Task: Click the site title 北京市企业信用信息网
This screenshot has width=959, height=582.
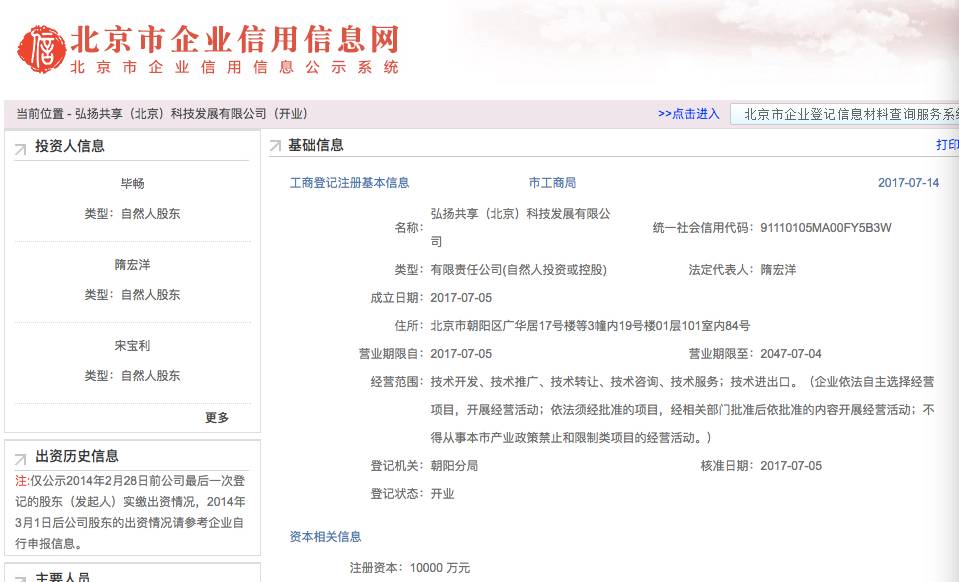Action: click(x=235, y=40)
